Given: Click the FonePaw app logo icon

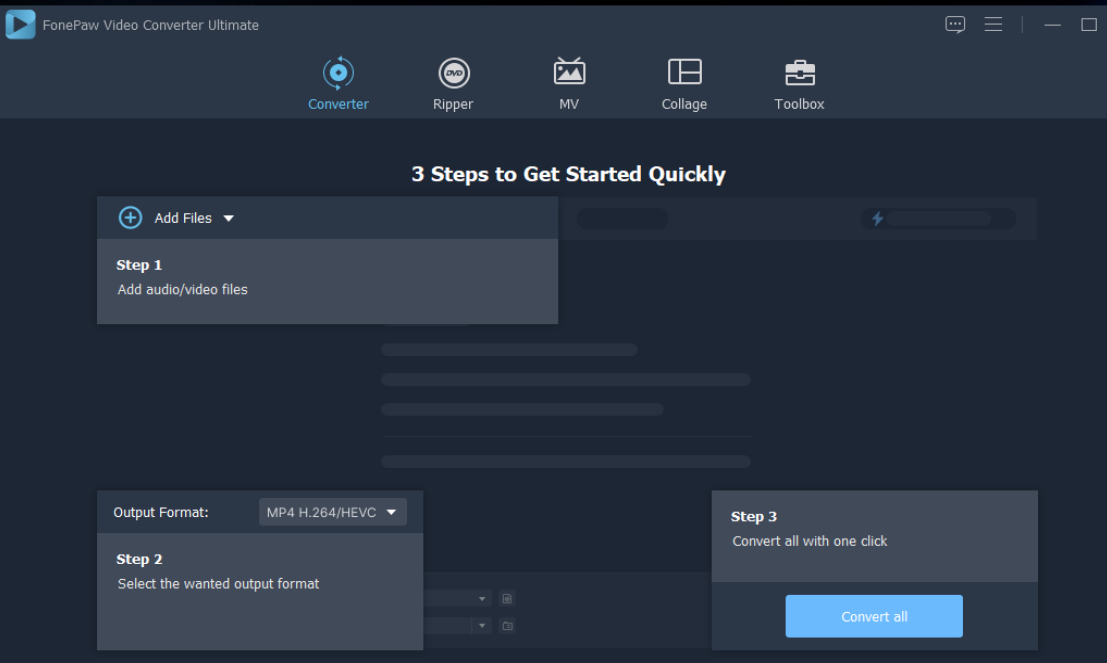Looking at the screenshot, I should [20, 25].
